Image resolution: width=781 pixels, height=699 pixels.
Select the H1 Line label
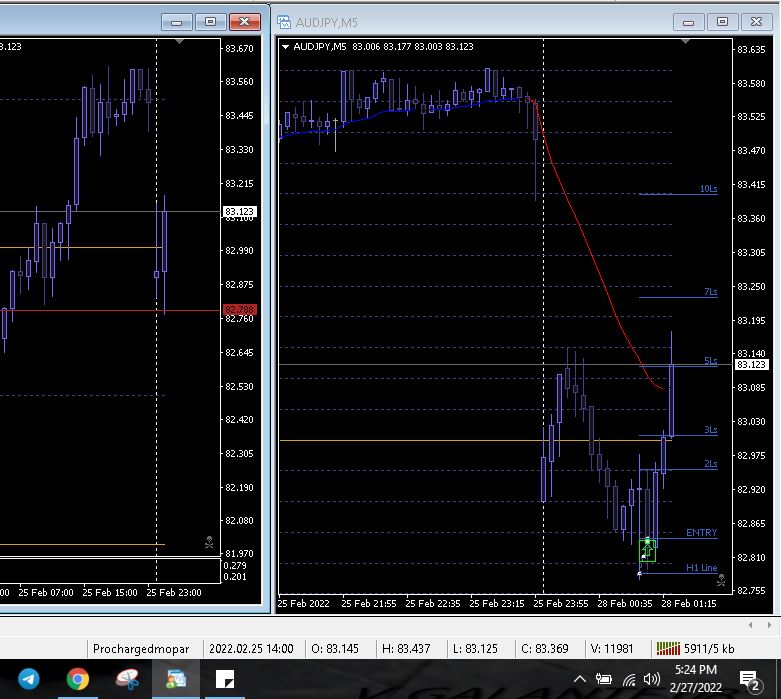701,567
